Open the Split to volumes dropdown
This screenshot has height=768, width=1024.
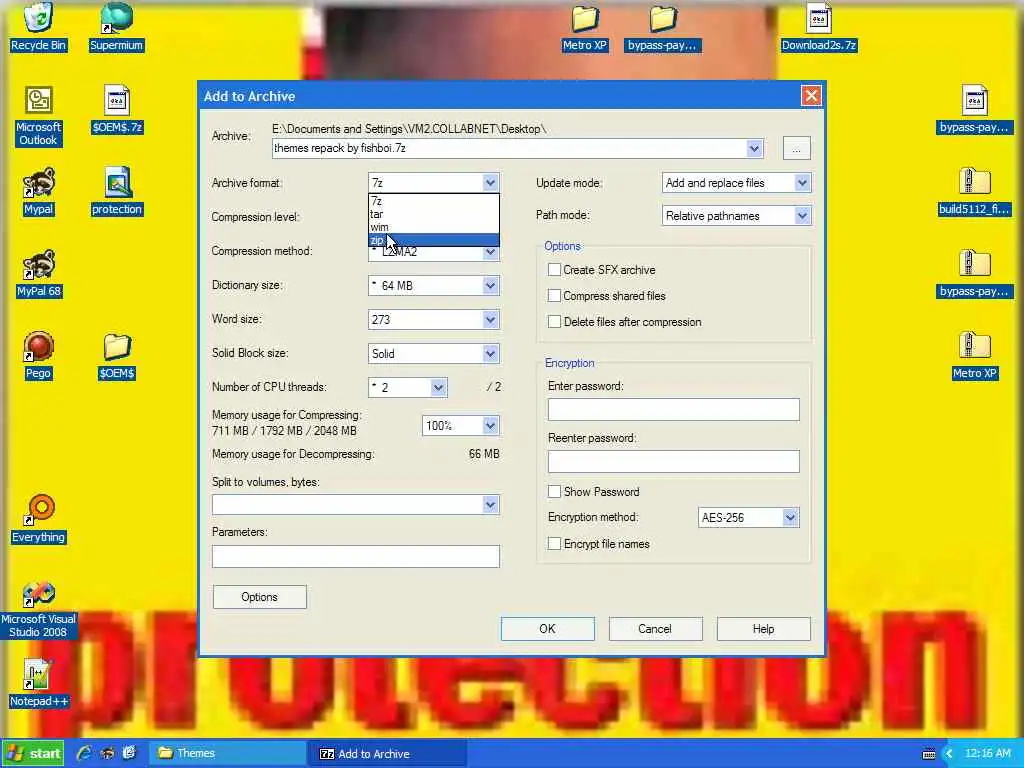click(x=490, y=504)
